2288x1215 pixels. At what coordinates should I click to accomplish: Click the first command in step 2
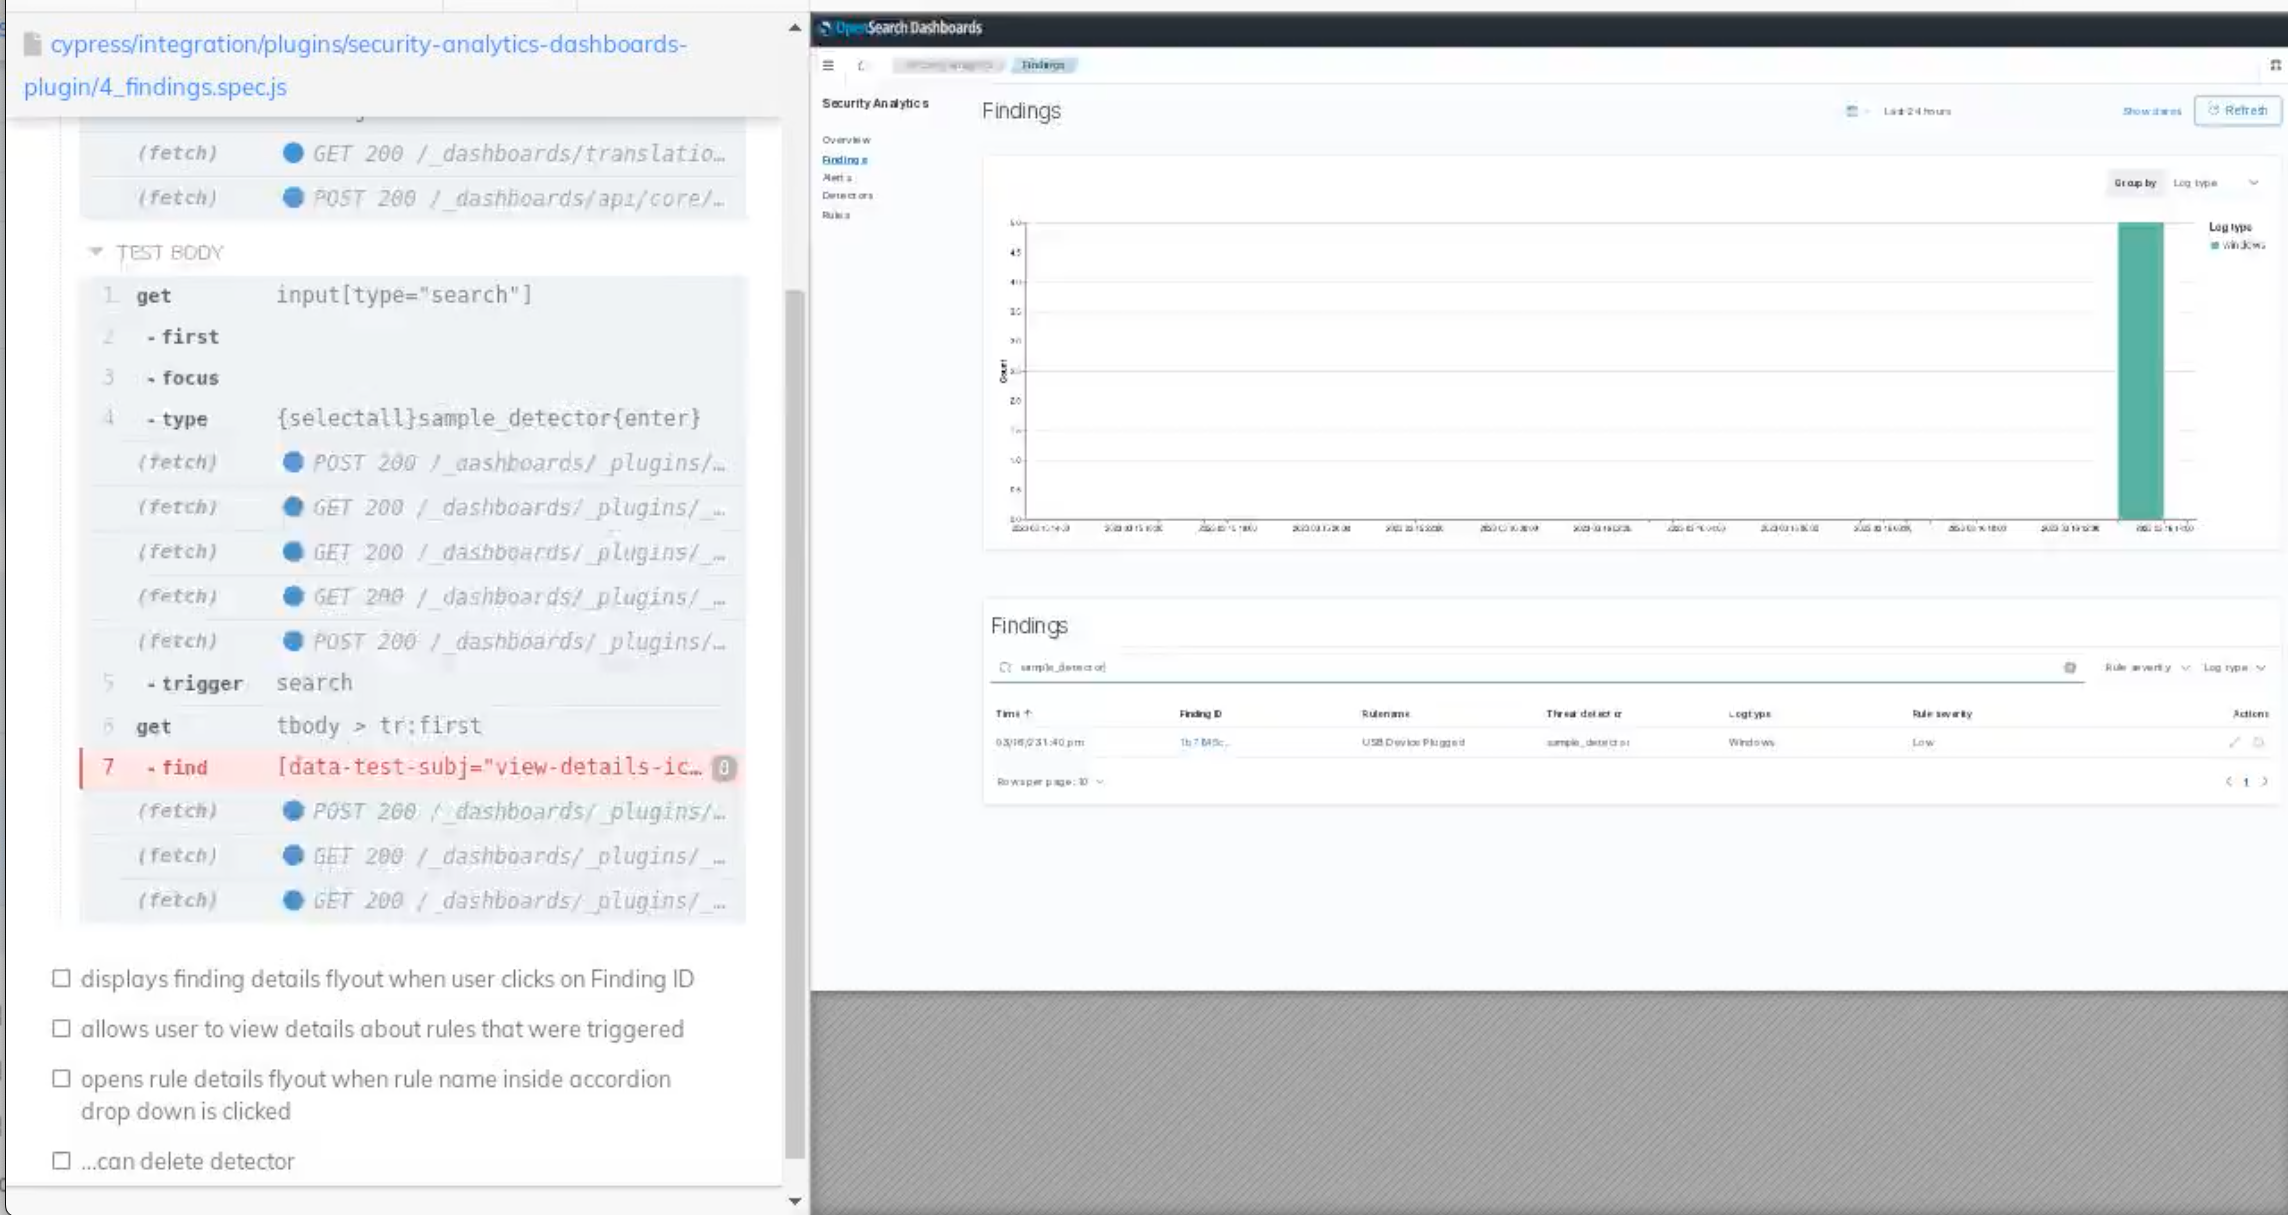(412, 337)
